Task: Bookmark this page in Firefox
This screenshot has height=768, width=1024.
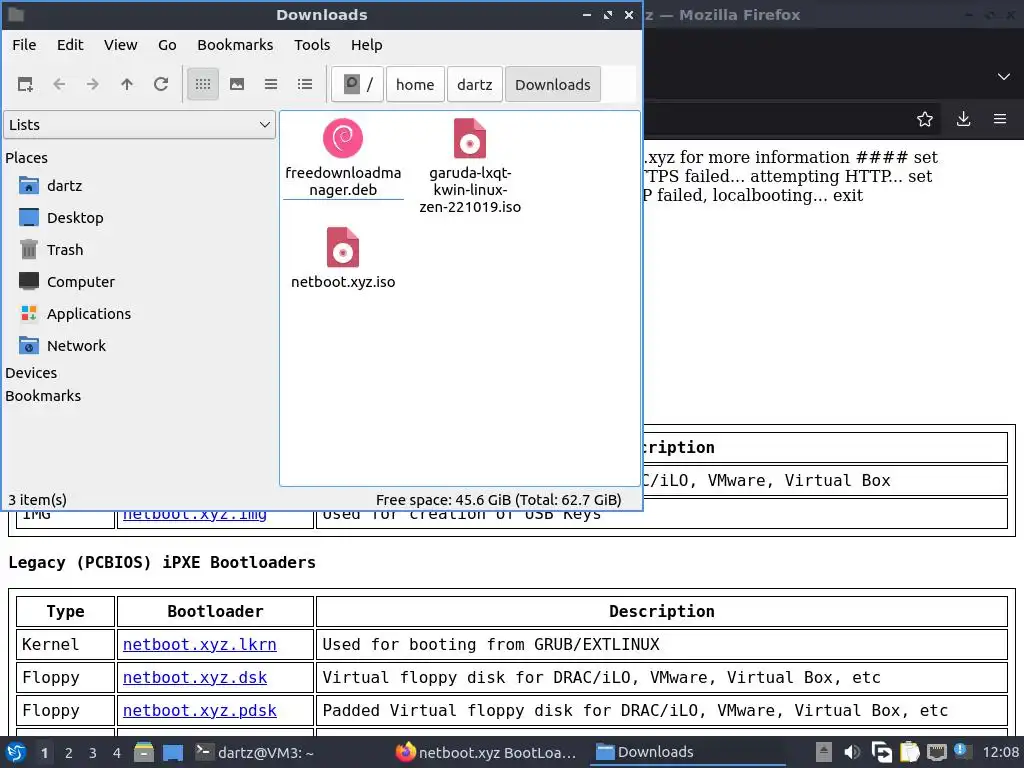Action: coord(925,119)
